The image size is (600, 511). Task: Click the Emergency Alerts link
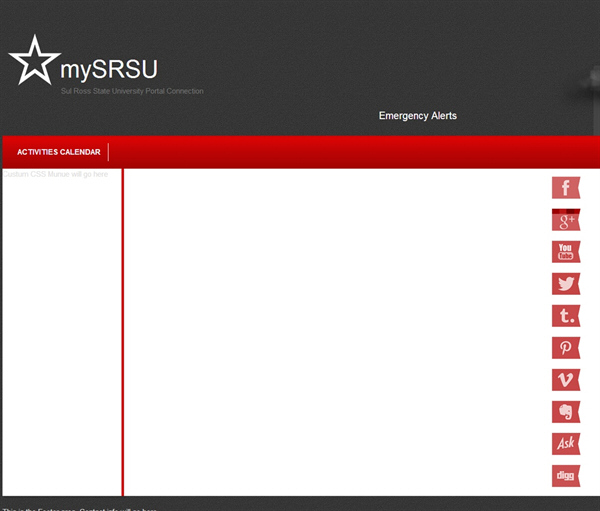point(417,116)
